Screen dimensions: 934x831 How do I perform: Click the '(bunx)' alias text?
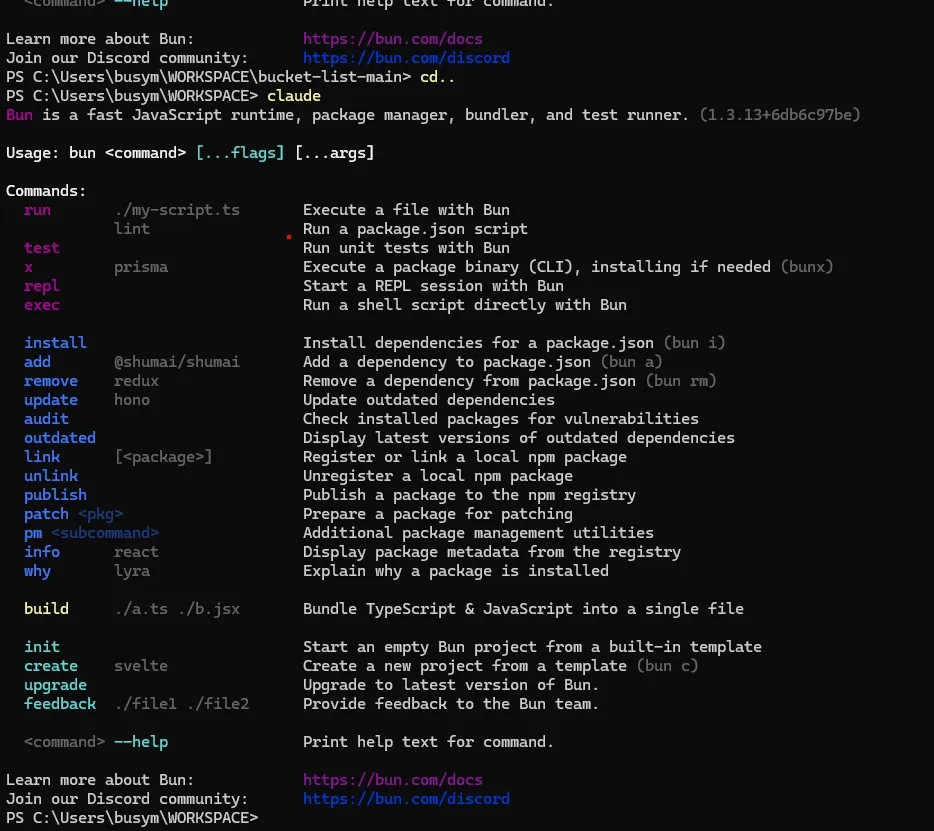coord(807,267)
